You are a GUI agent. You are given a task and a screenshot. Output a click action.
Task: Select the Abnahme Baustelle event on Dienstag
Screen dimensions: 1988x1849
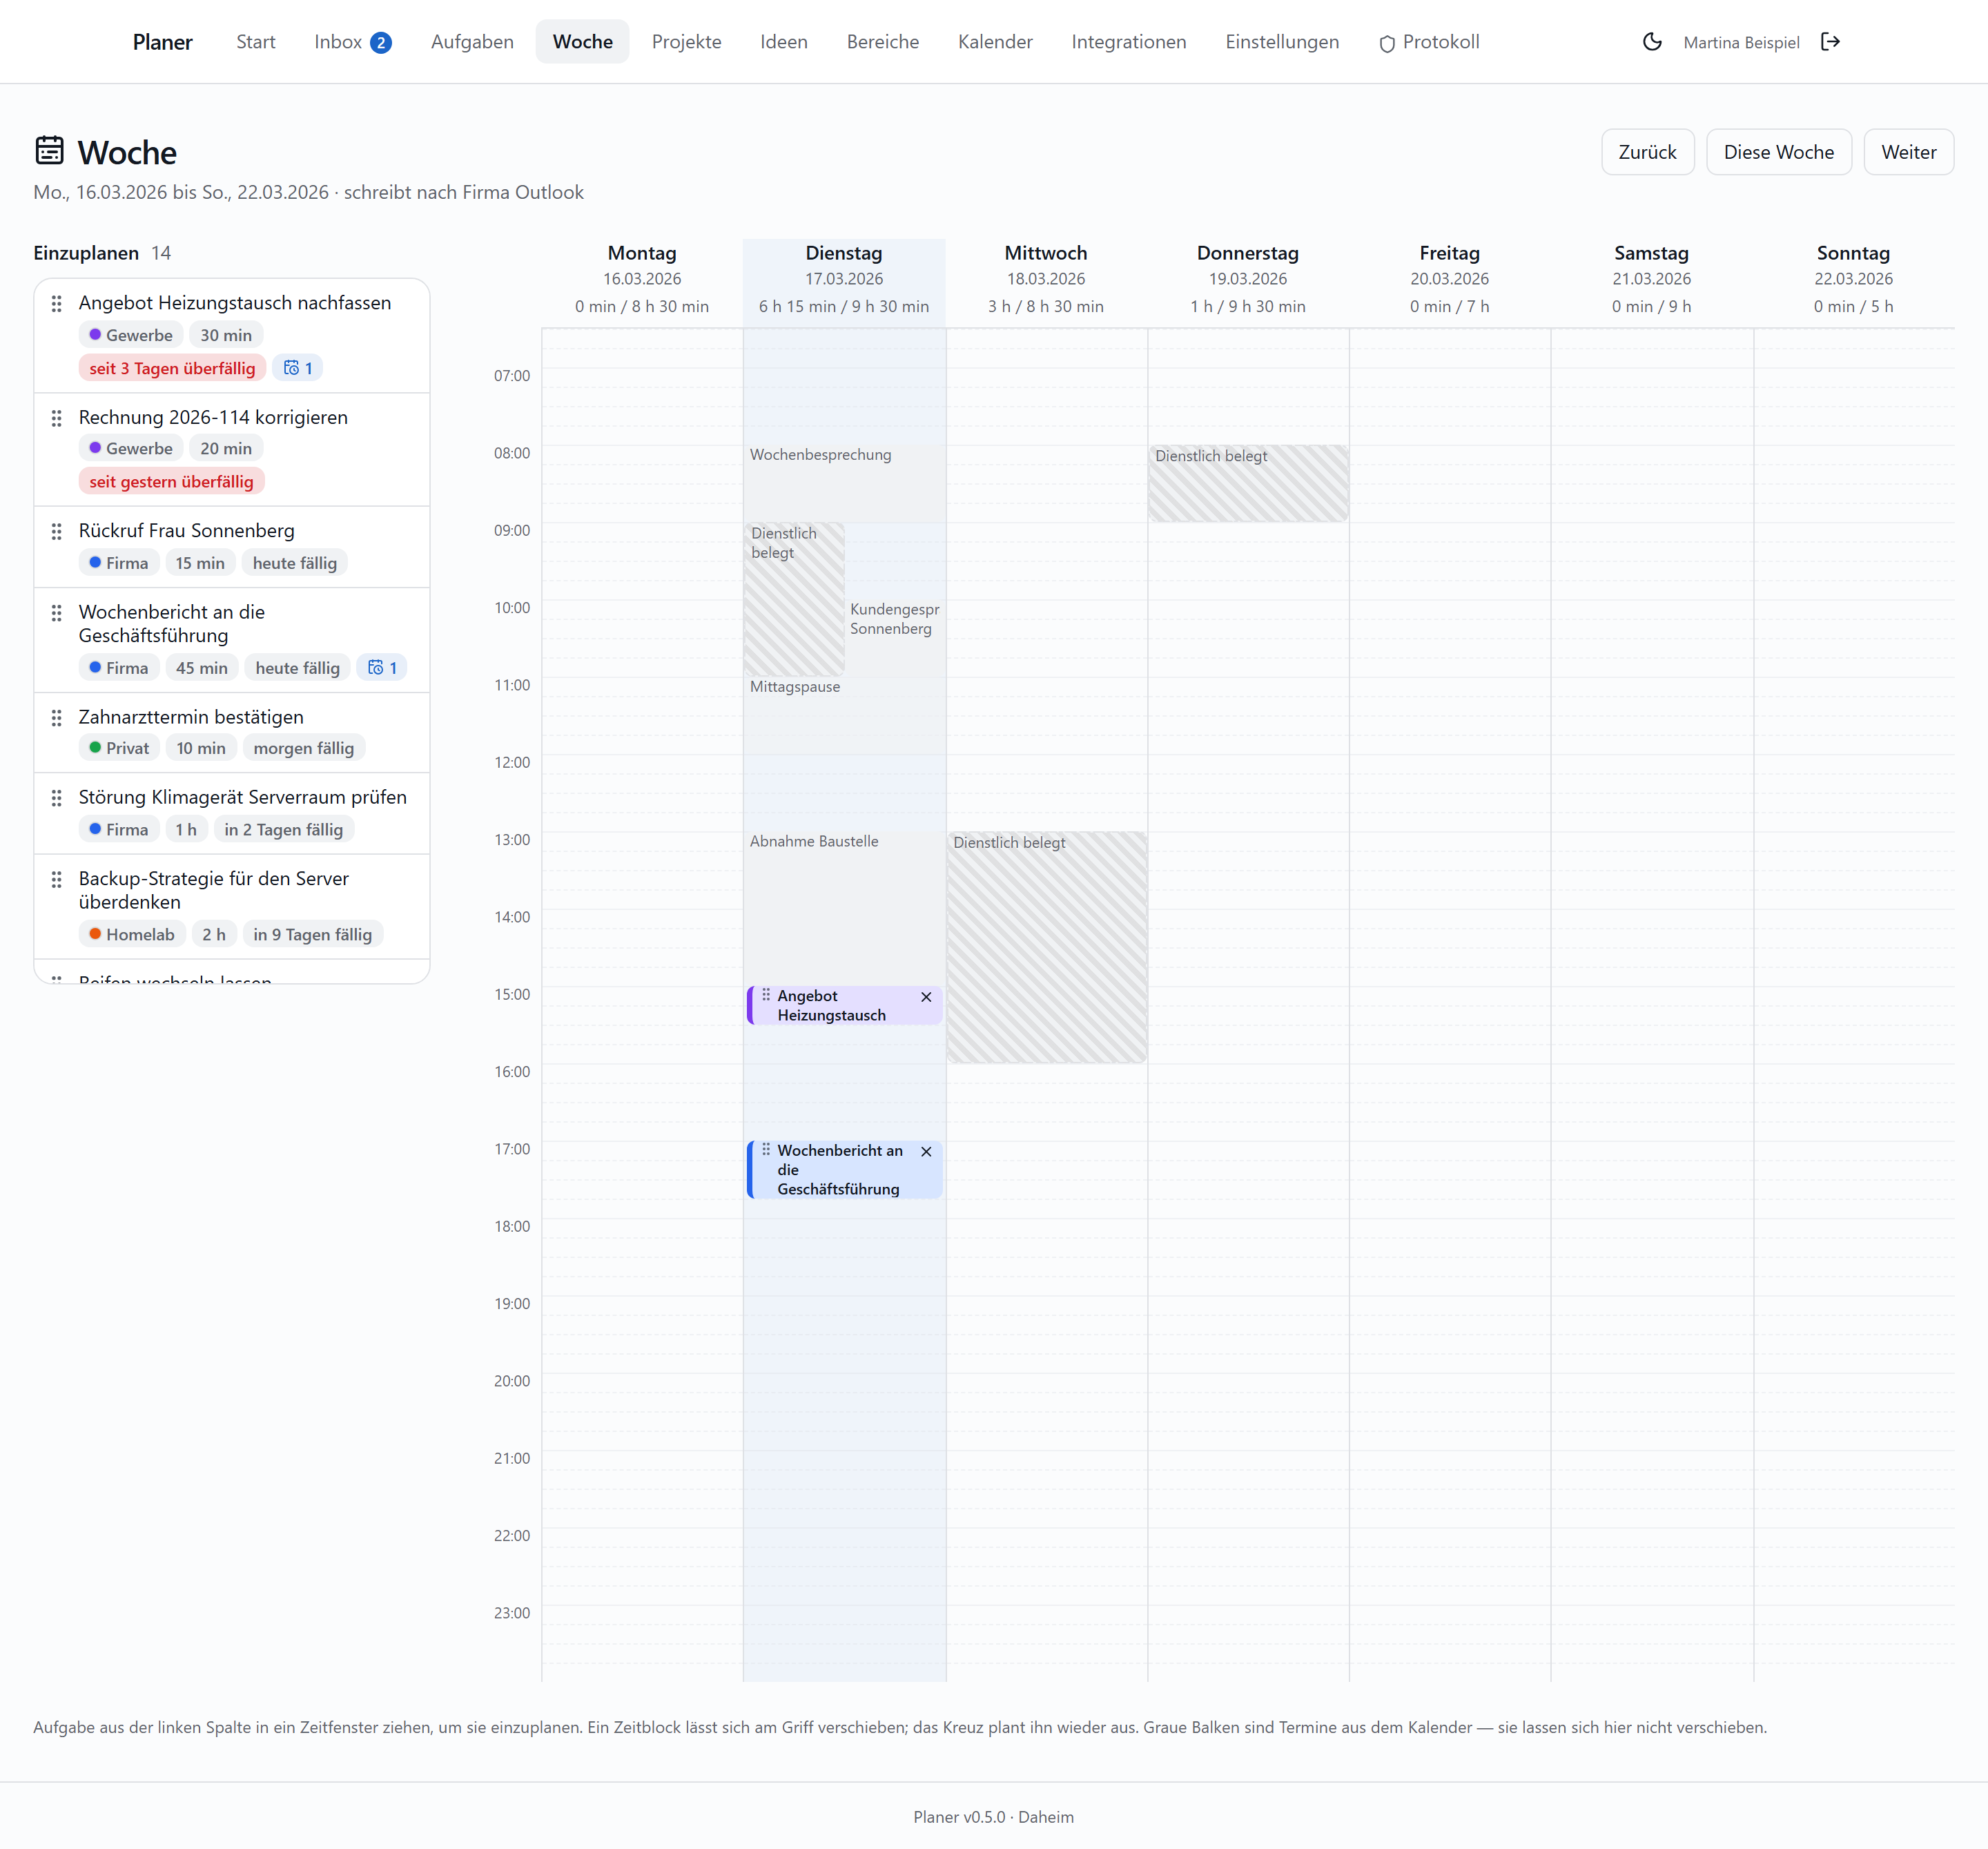(844, 907)
